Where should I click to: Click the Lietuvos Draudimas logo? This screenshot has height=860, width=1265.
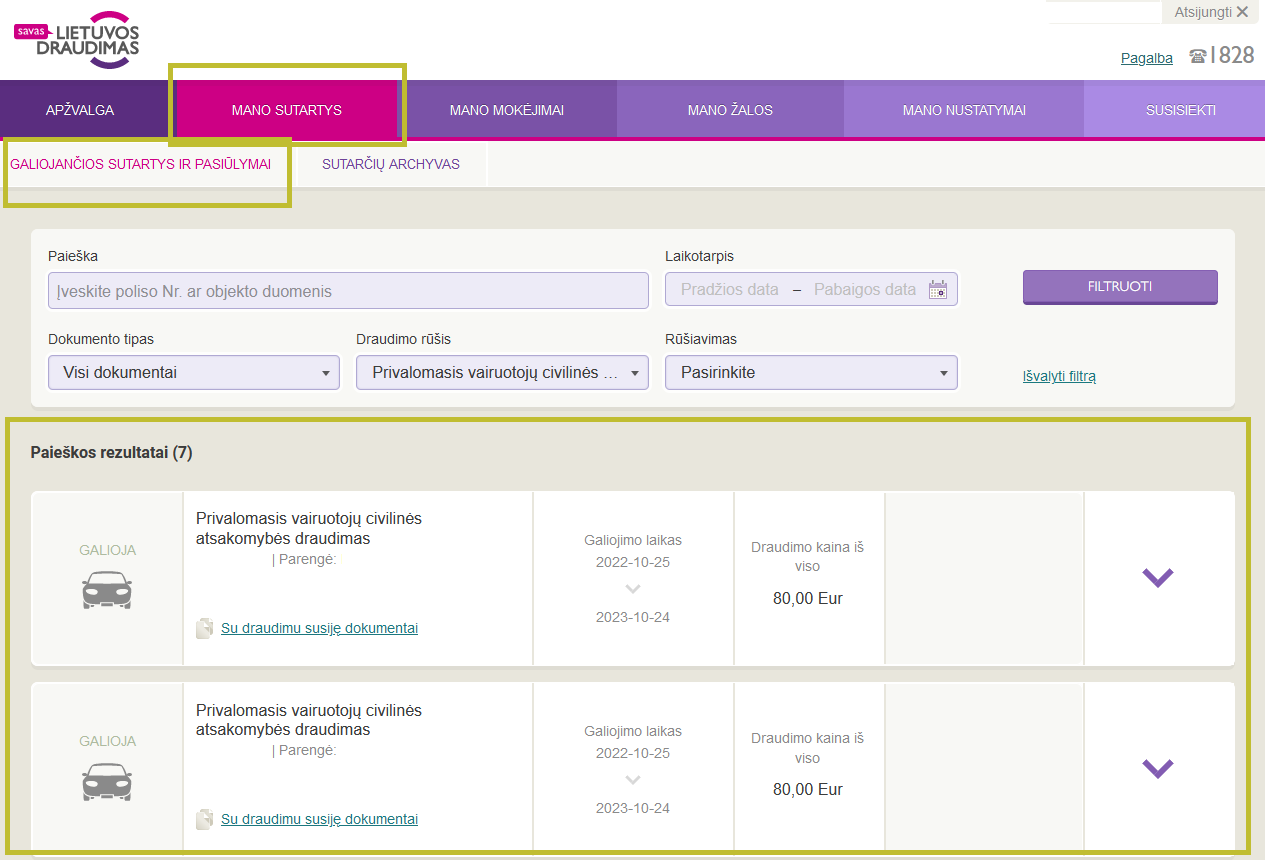(x=76, y=40)
